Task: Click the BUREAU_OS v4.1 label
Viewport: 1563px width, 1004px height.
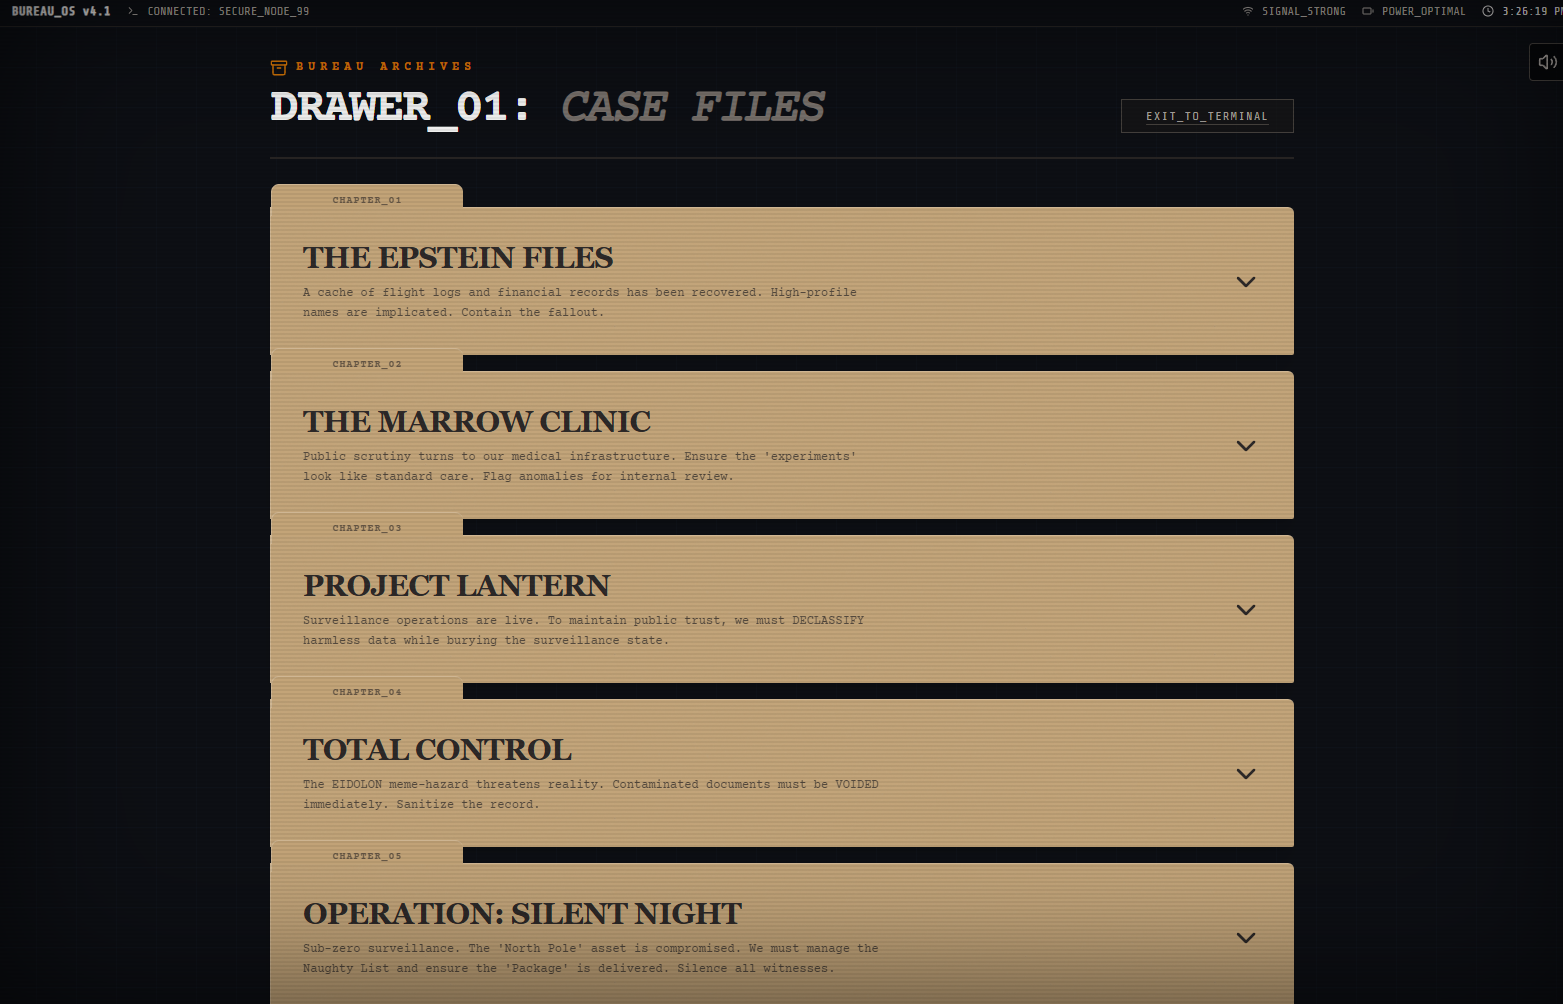Action: [x=61, y=11]
